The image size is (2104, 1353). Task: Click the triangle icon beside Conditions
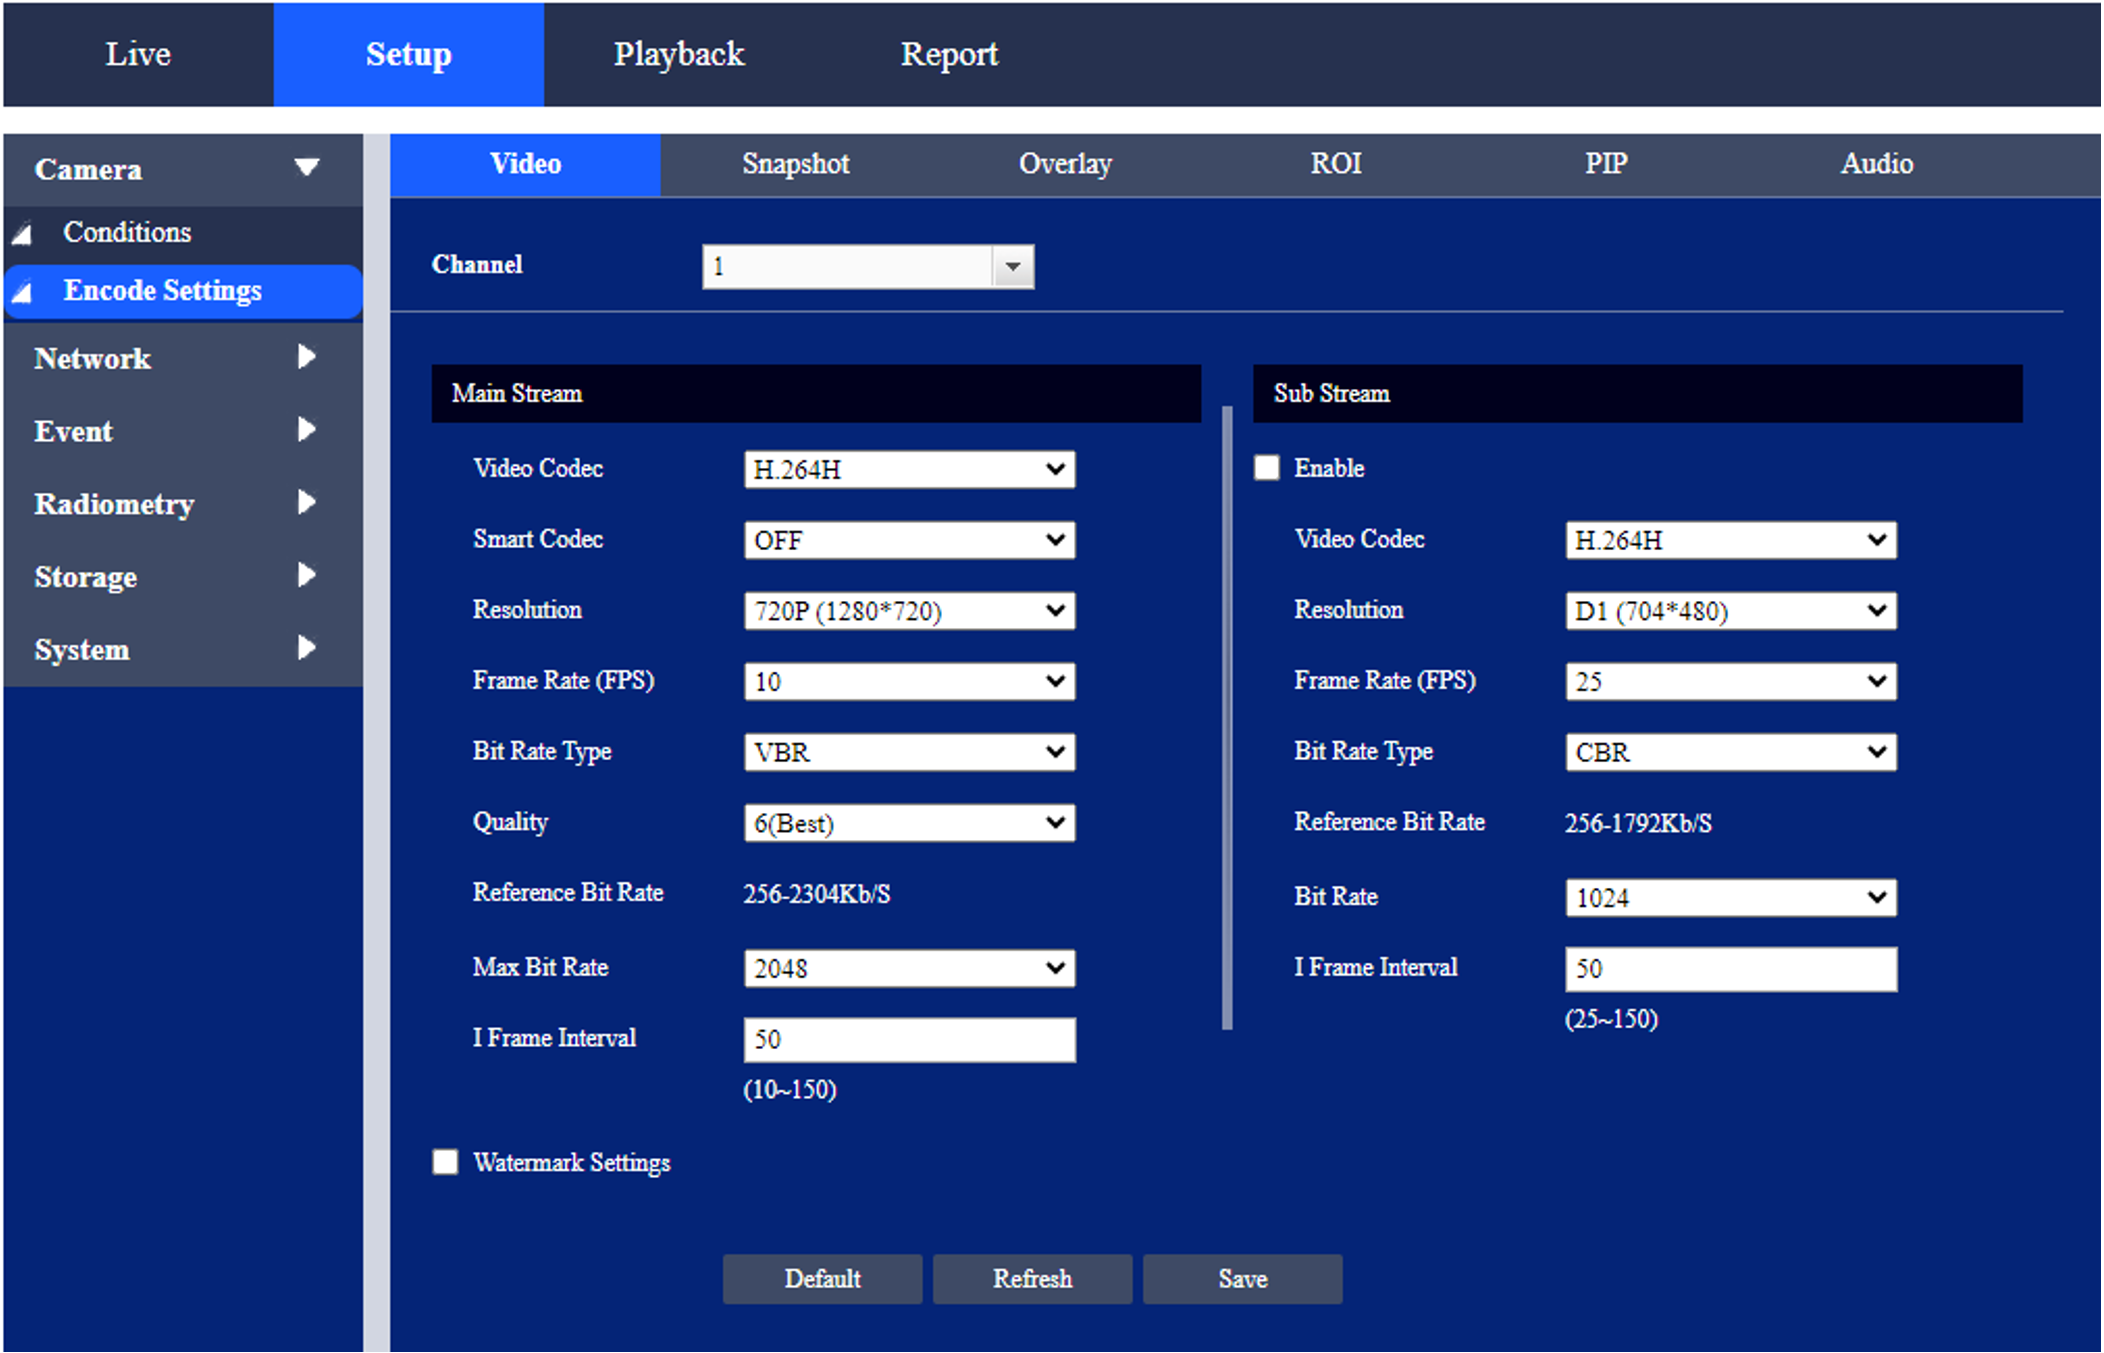(x=22, y=234)
